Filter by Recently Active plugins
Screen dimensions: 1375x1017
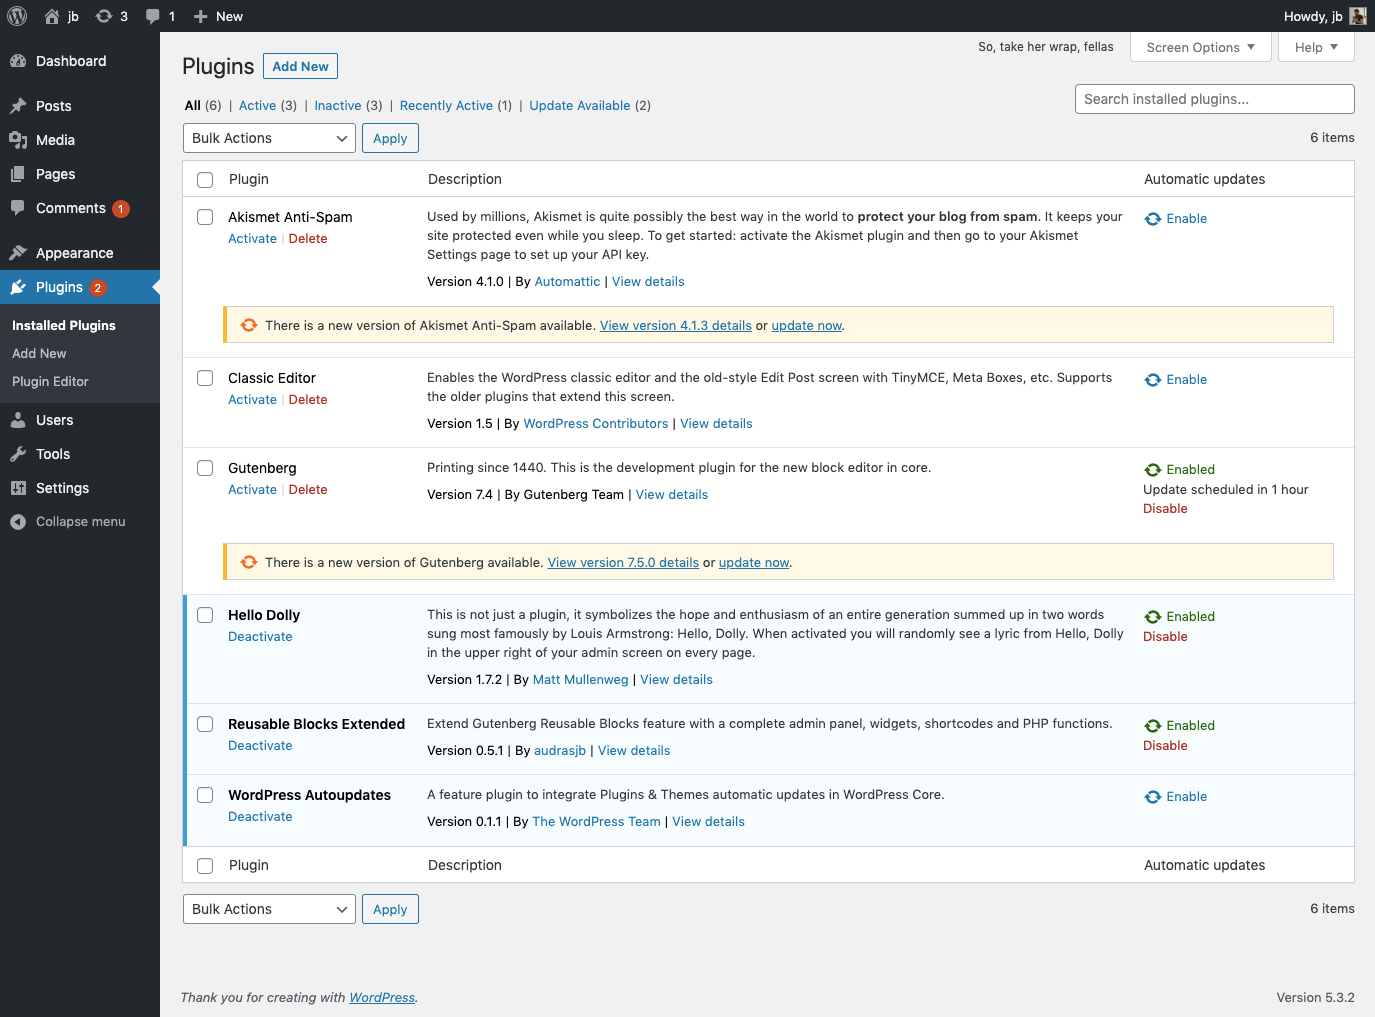(x=446, y=105)
